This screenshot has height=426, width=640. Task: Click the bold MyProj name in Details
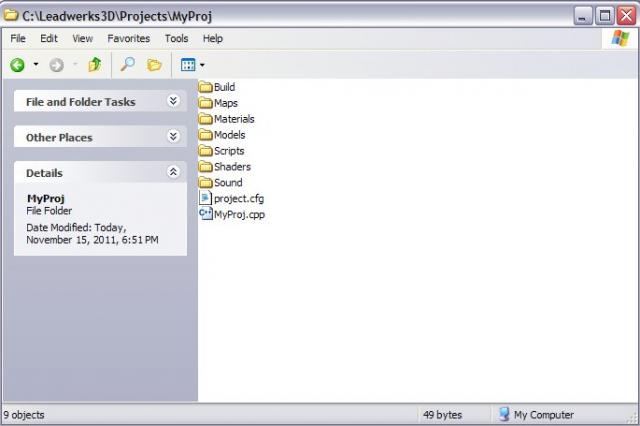(46, 199)
